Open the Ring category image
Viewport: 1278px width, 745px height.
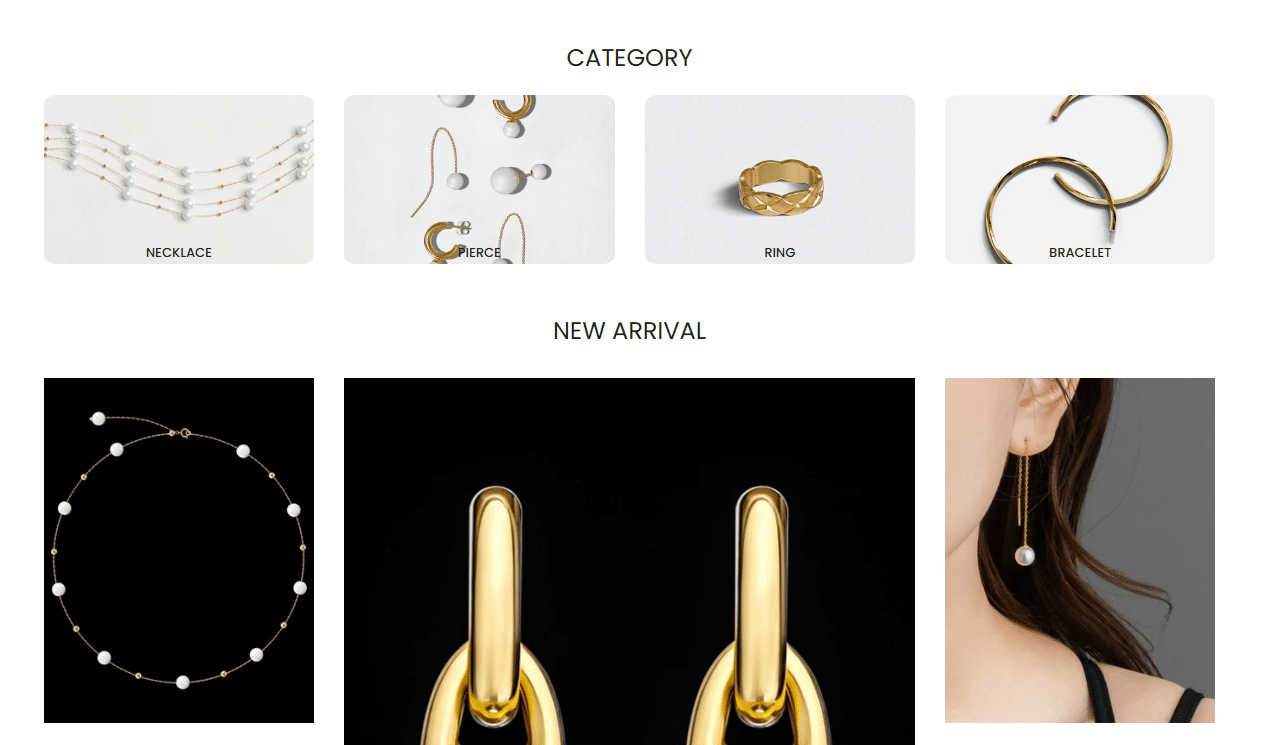point(780,179)
